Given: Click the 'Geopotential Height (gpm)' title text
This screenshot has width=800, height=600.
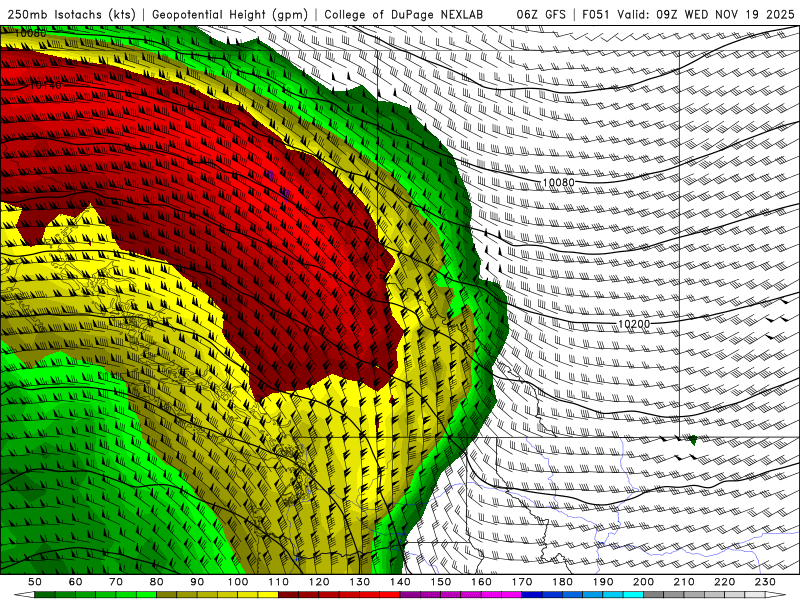Looking at the screenshot, I should [x=230, y=14].
